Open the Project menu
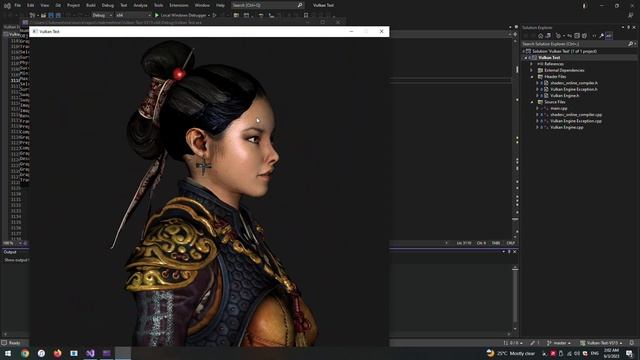 tap(73, 5)
